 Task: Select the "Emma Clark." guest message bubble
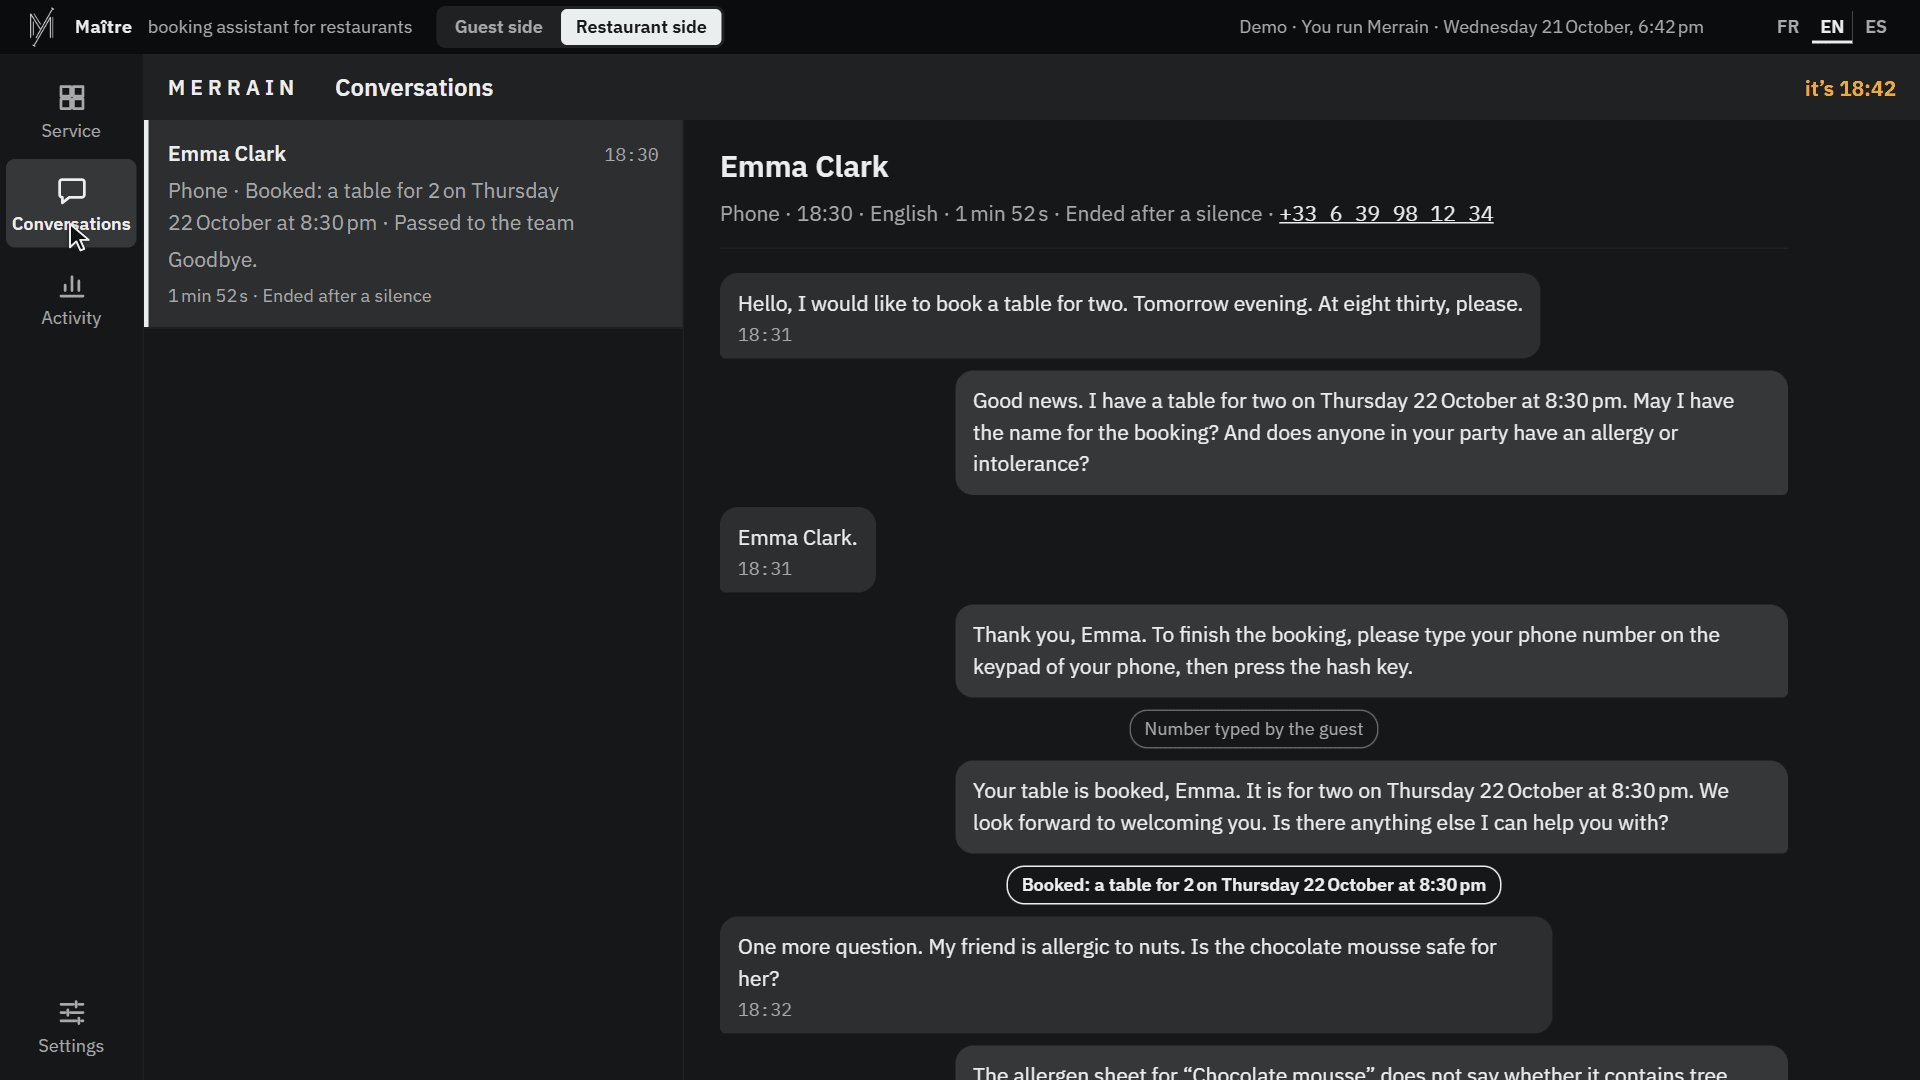pos(798,550)
